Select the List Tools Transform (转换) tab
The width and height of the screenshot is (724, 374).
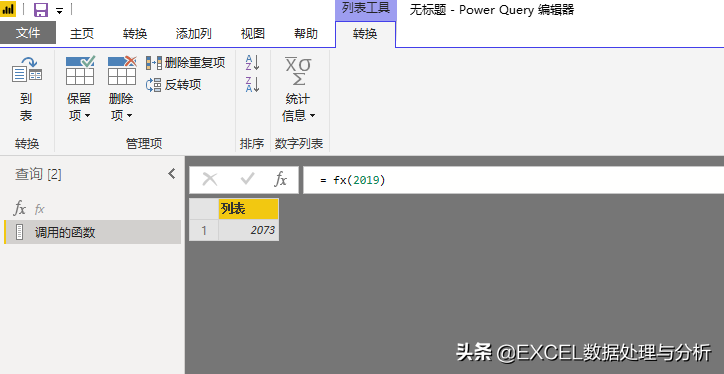(365, 34)
